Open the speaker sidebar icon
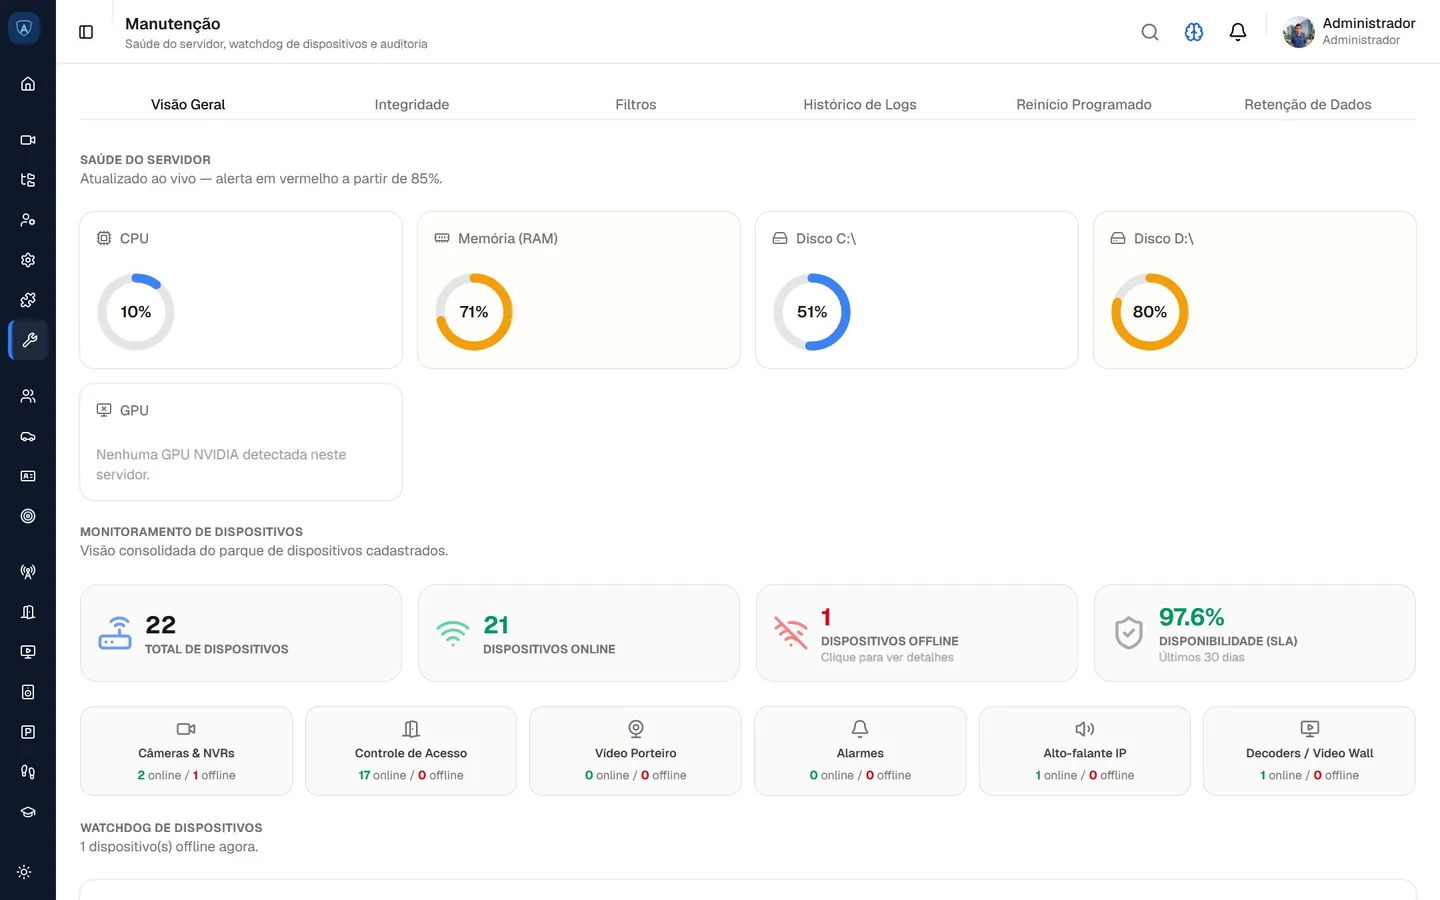Screen dimensions: 1440x900 point(28,692)
